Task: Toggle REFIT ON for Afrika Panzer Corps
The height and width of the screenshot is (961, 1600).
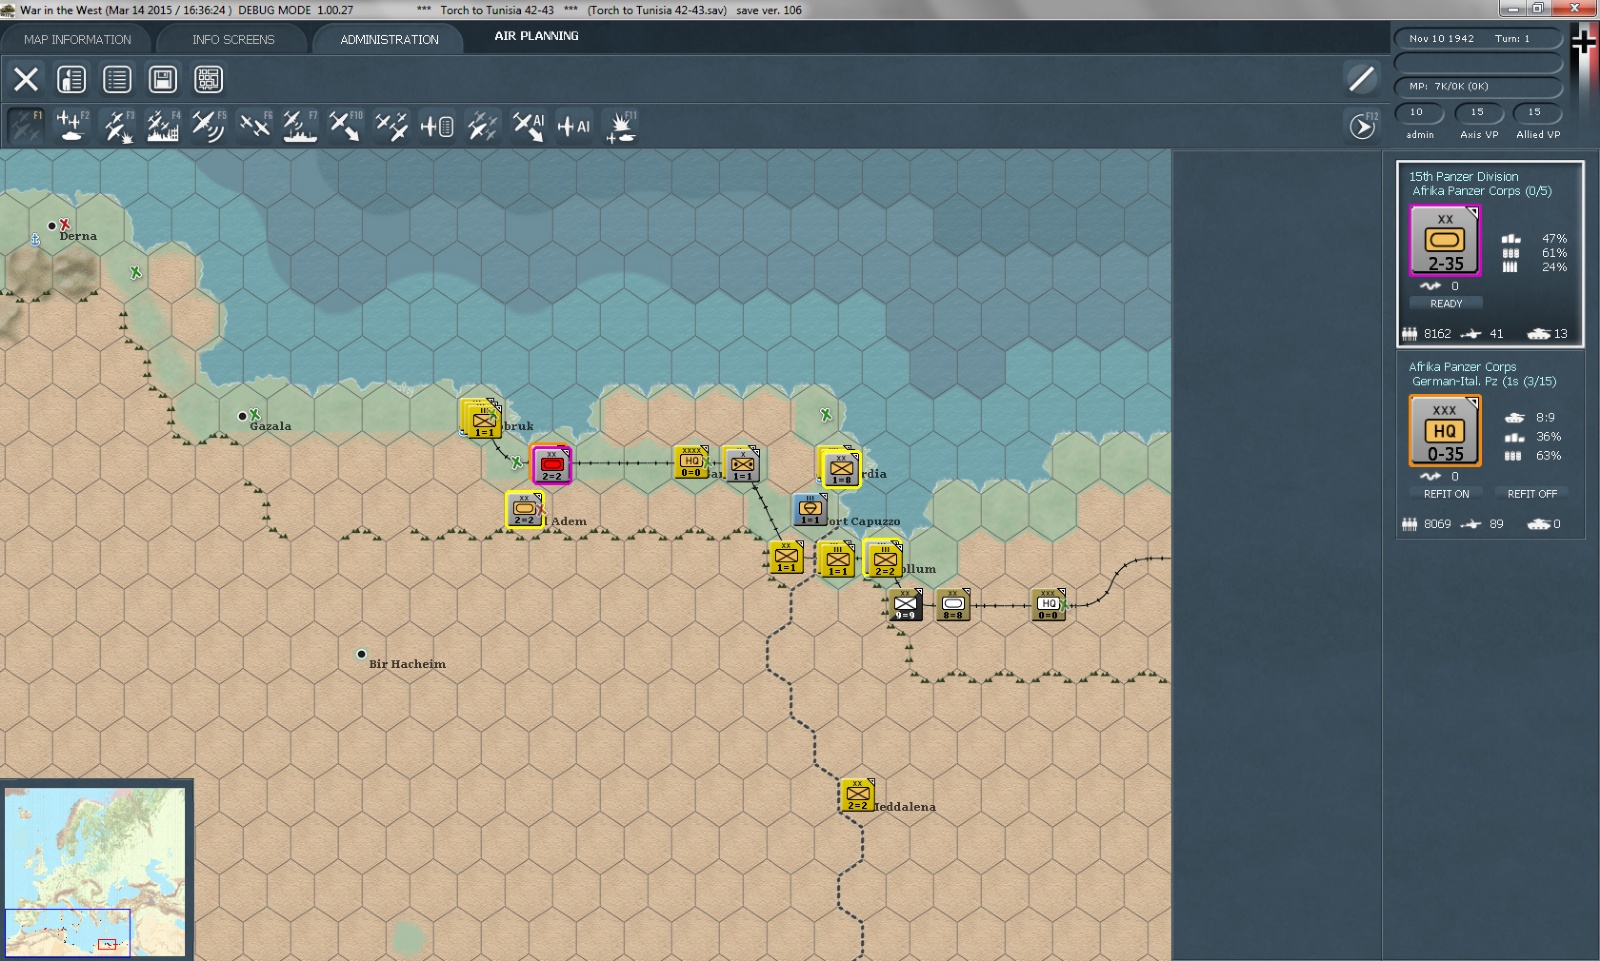Action: pos(1446,494)
